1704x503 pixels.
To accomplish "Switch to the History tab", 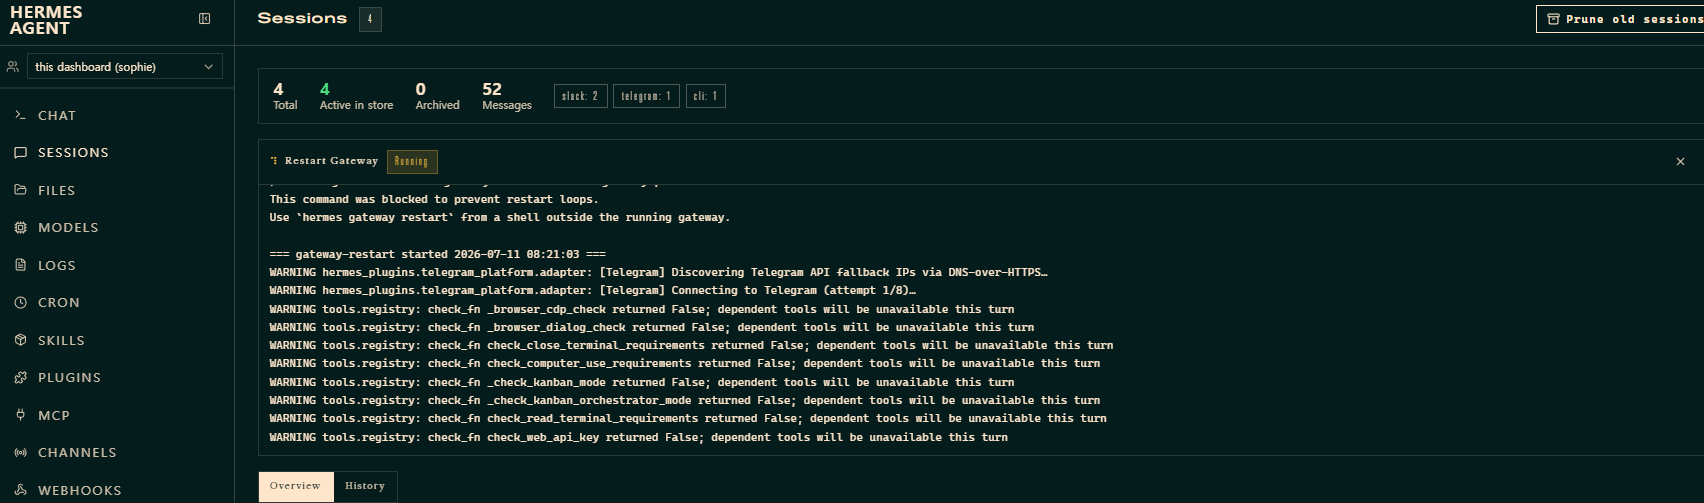I will (365, 486).
